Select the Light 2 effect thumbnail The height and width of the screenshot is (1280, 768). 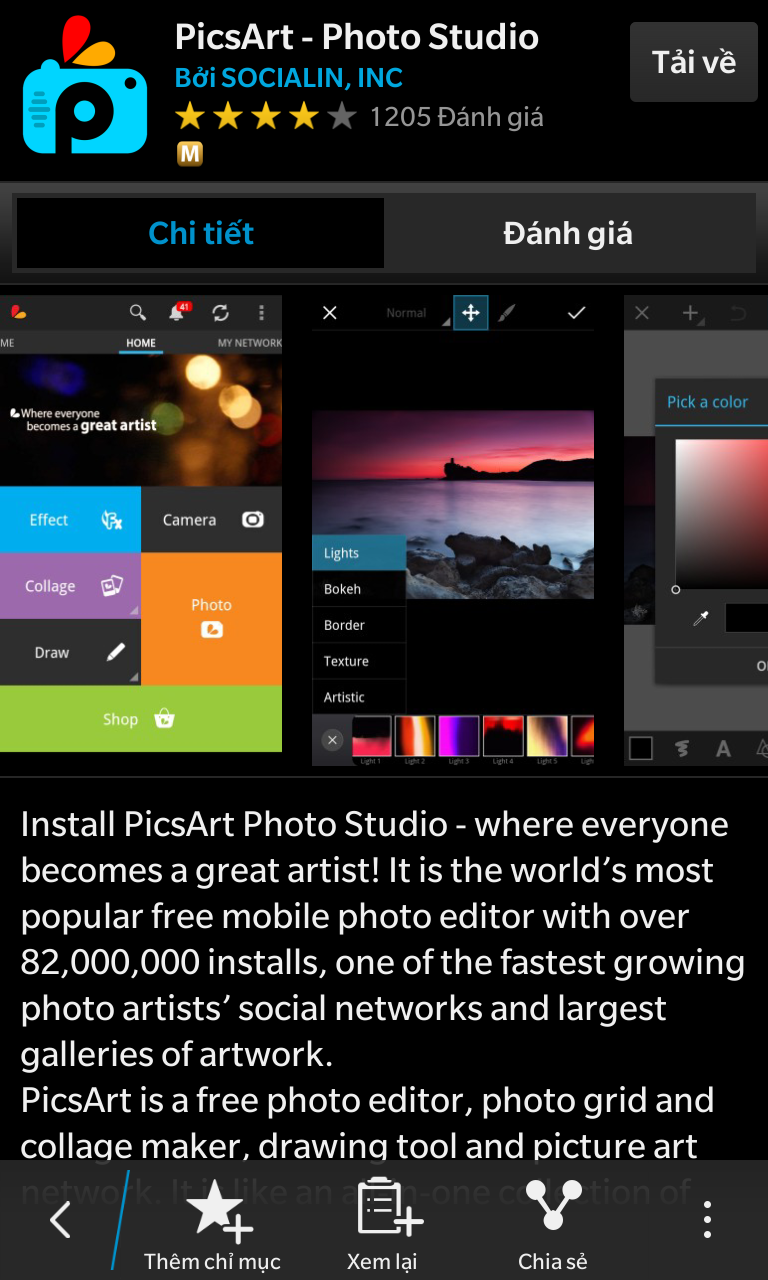pos(415,736)
